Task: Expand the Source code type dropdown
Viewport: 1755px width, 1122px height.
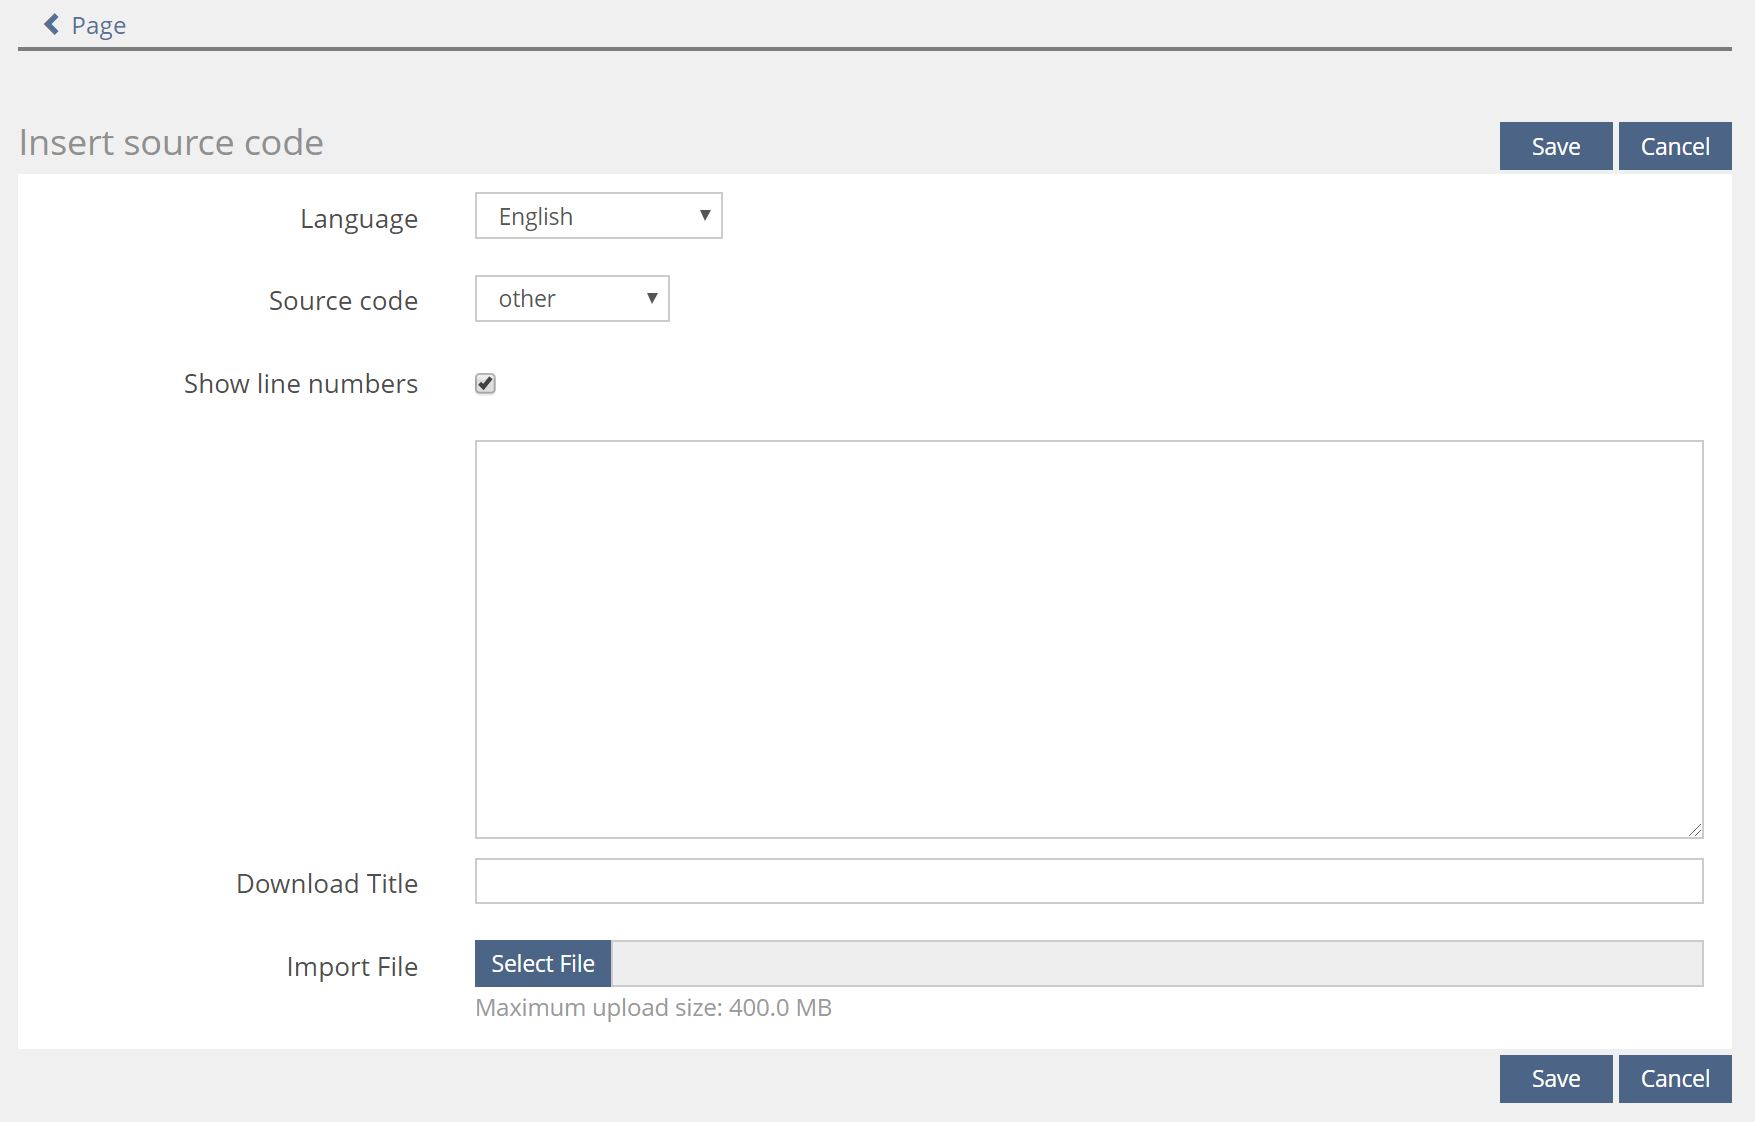Action: click(x=572, y=299)
